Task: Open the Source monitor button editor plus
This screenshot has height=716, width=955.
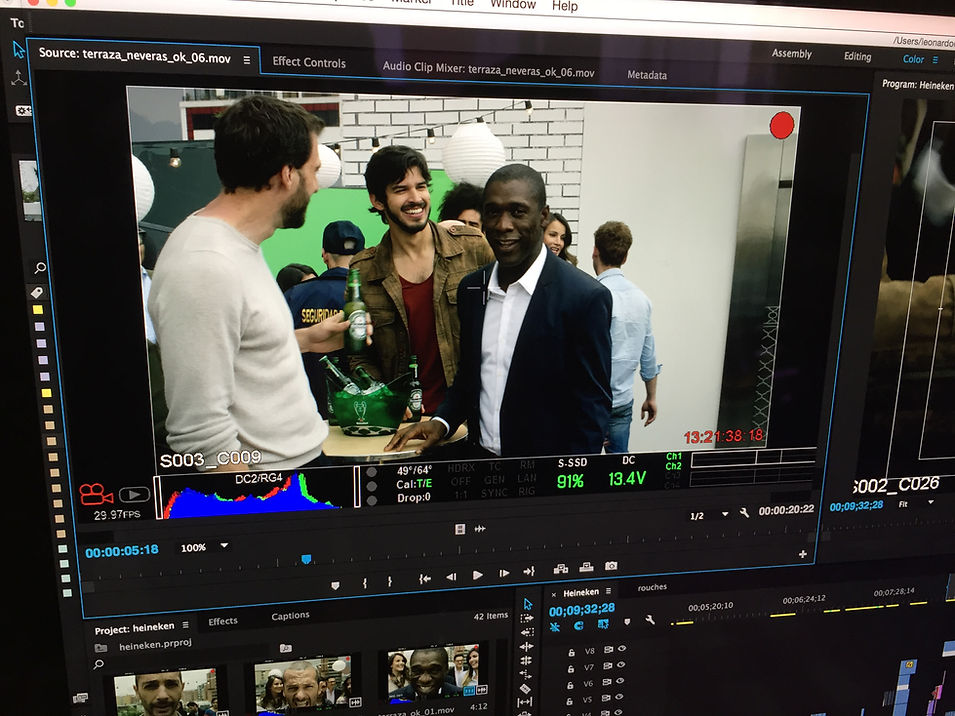Action: coord(803,553)
